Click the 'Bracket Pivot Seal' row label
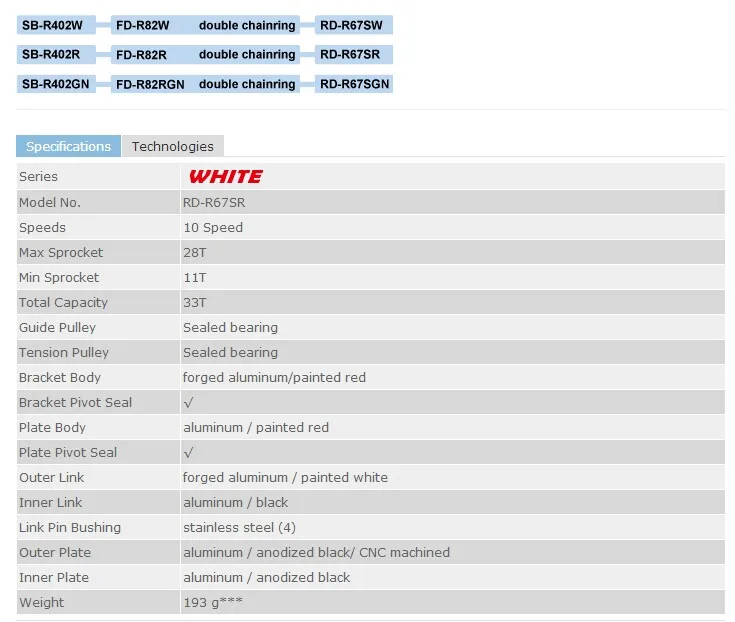This screenshot has width=735, height=622. coord(75,403)
